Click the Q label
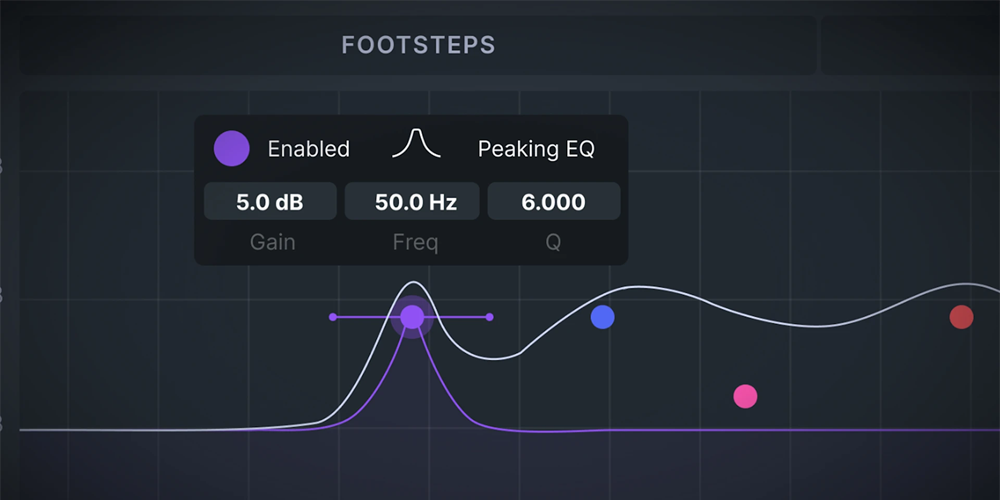This screenshot has height=500, width=1000. pyautogui.click(x=554, y=242)
